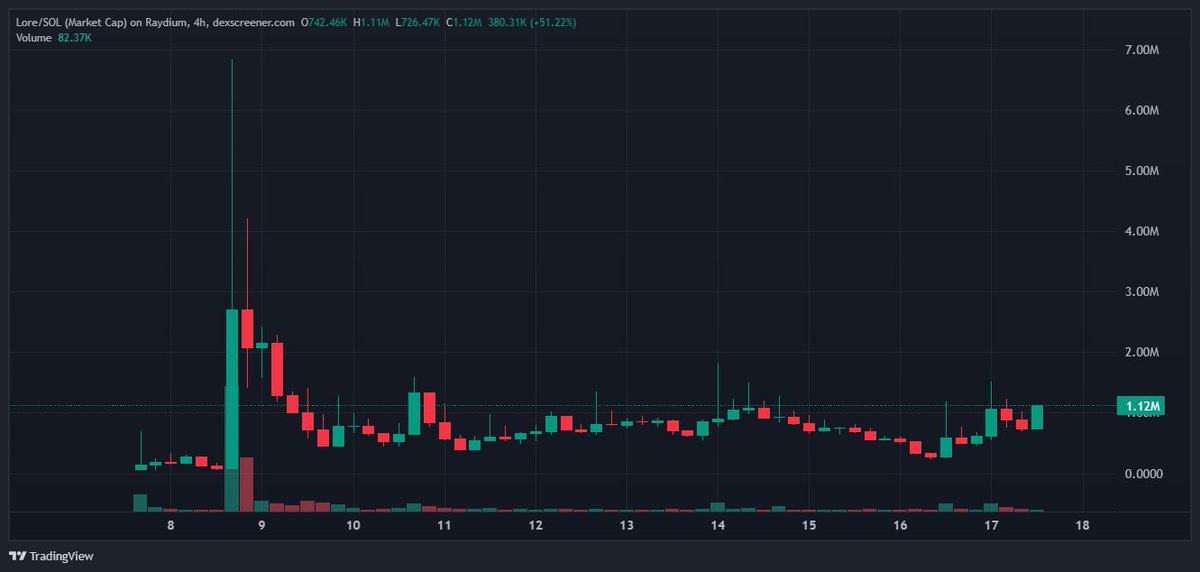Click the TradingView logo
1200x572 pixels.
pyautogui.click(x=51, y=556)
